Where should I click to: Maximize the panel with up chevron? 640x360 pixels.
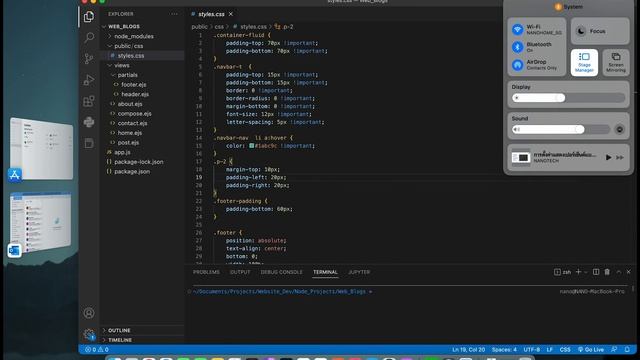click(618, 272)
